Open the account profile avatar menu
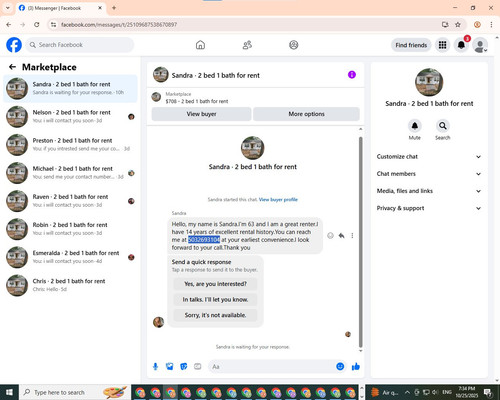This screenshot has width=500, height=400. click(x=480, y=45)
